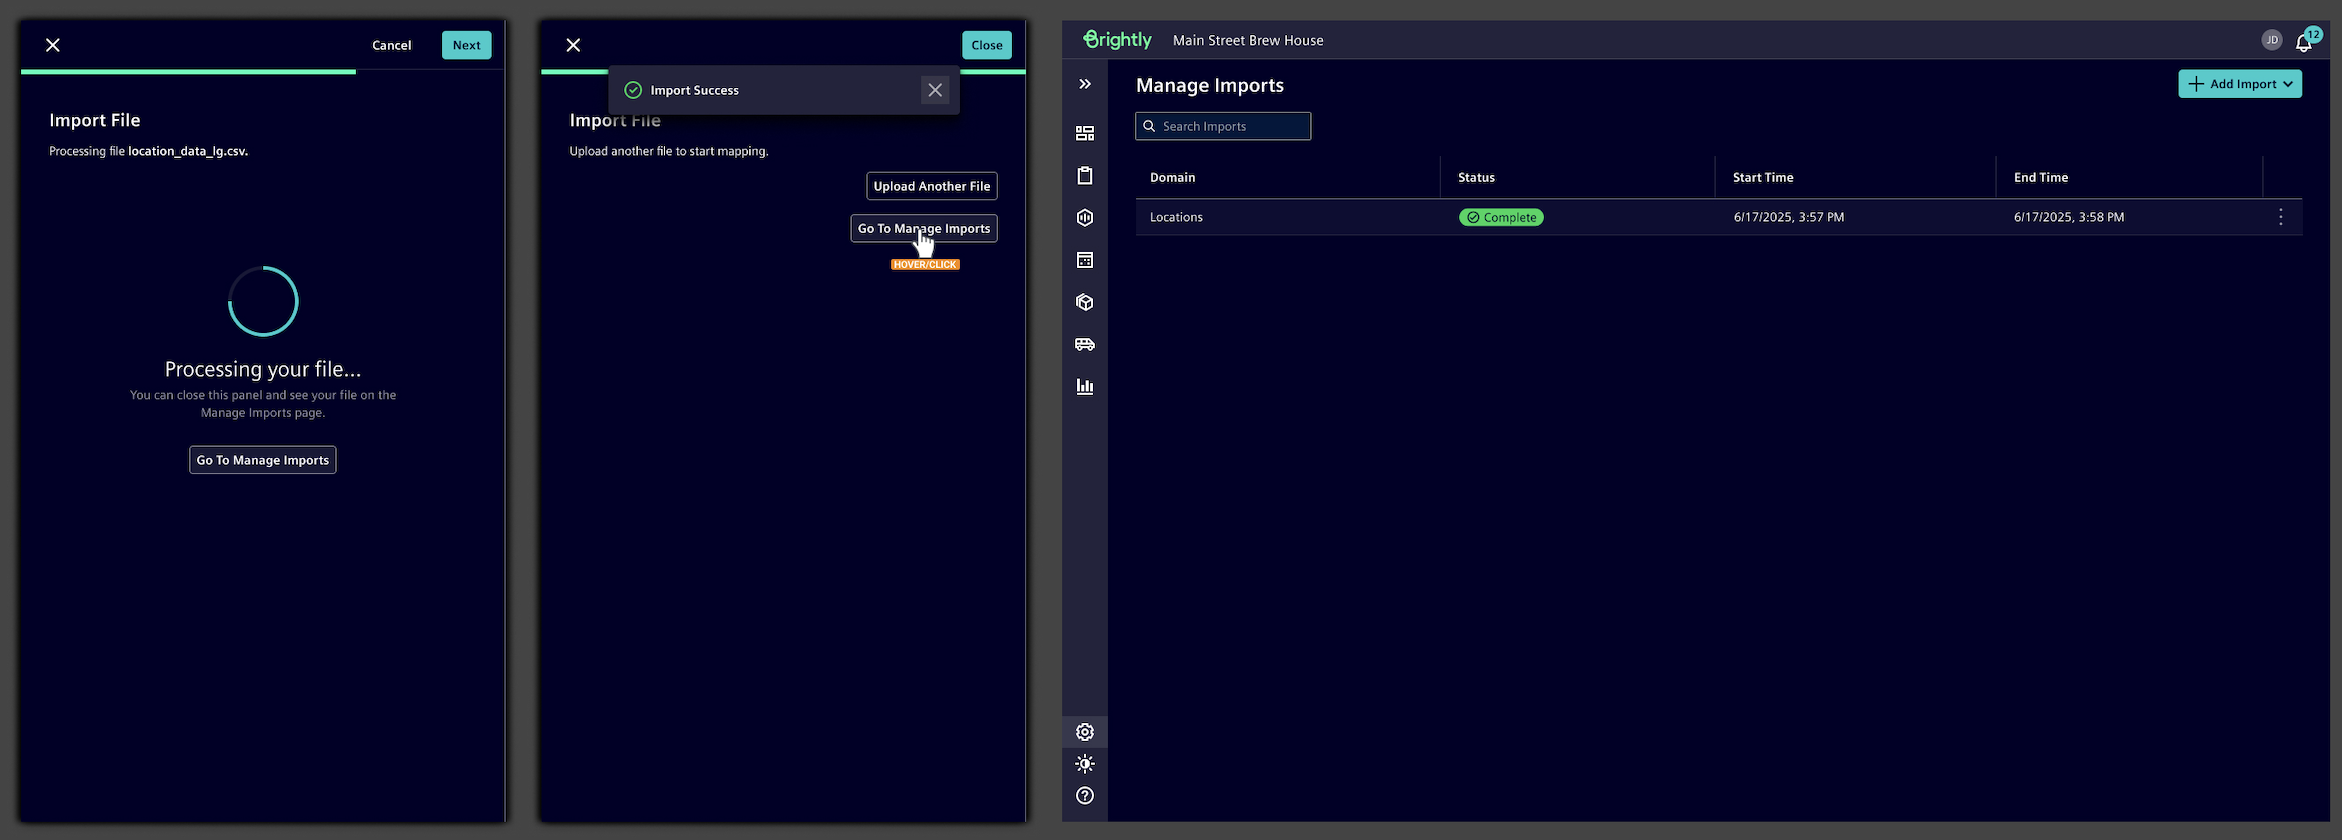This screenshot has height=840, width=2342.
Task: Open the notifications bell icon
Action: pyautogui.click(x=2303, y=43)
